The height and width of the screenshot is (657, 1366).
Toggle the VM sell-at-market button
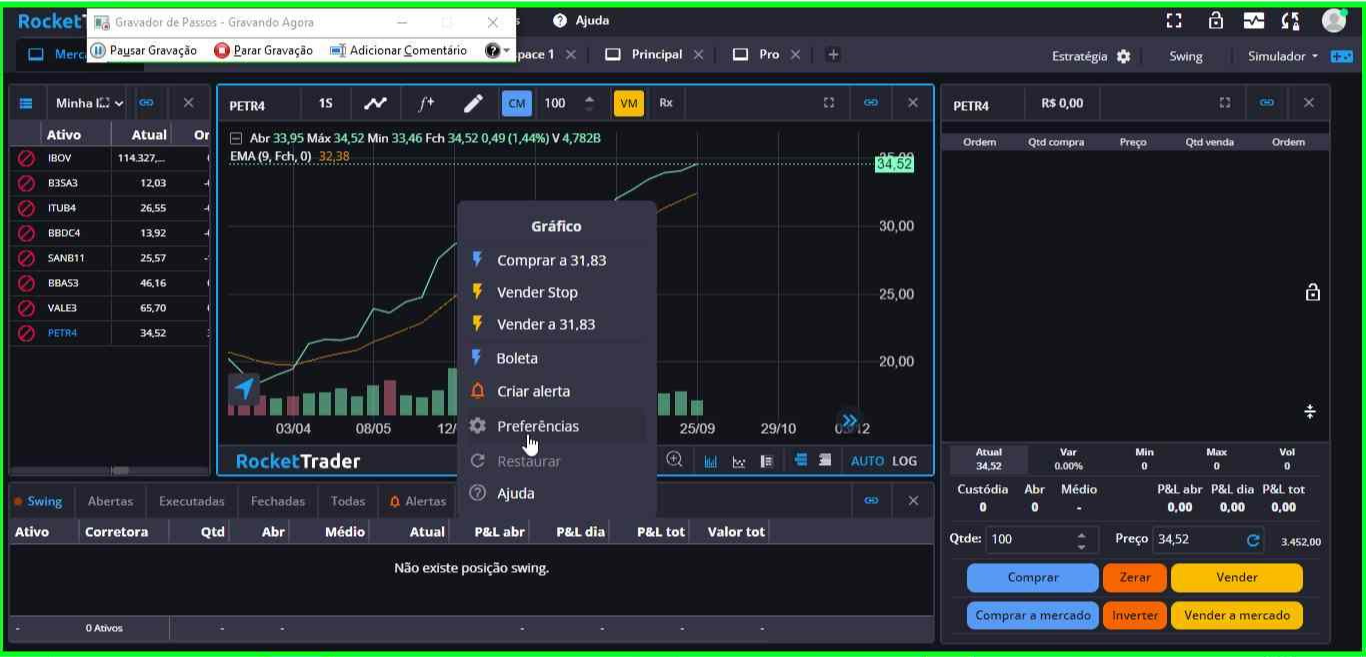pos(629,103)
